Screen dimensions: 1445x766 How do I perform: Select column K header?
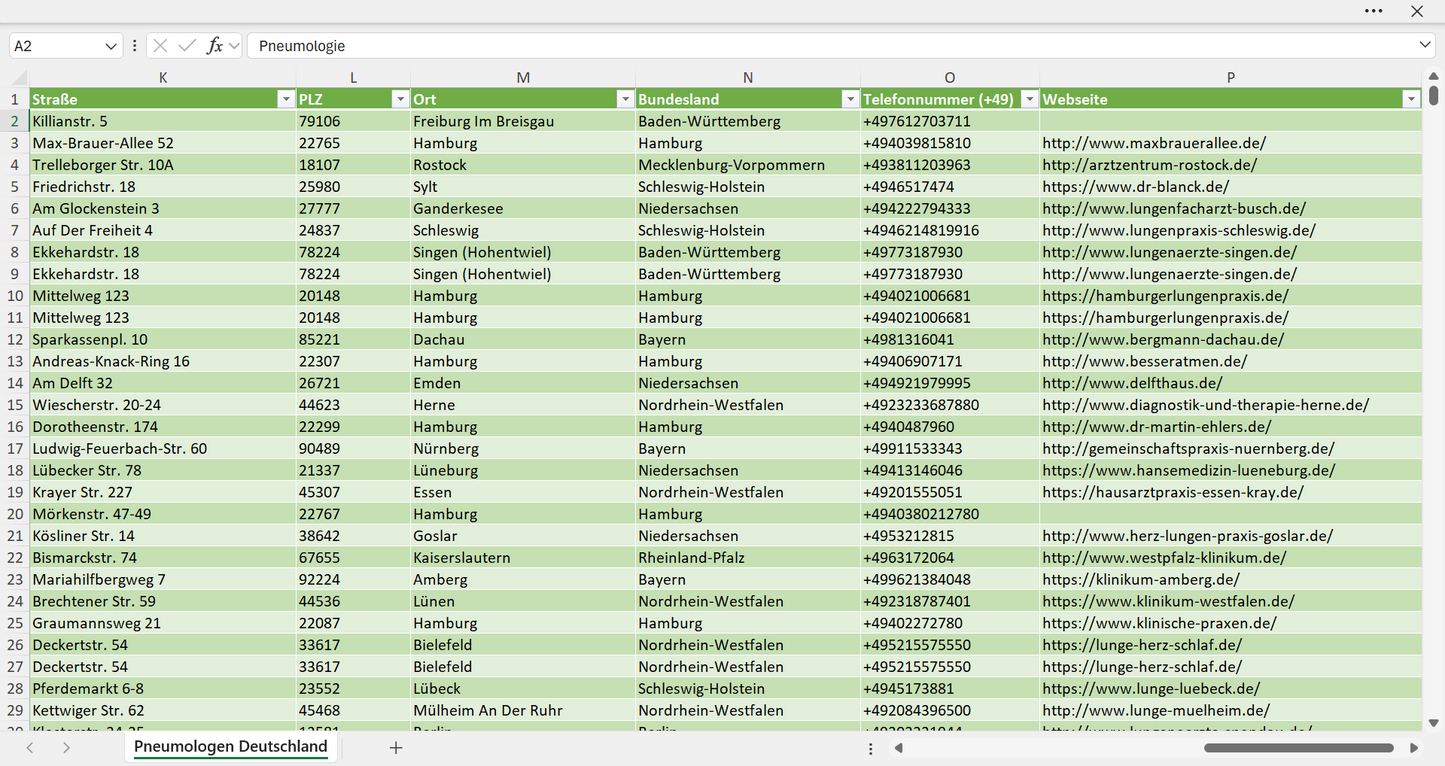click(x=163, y=77)
